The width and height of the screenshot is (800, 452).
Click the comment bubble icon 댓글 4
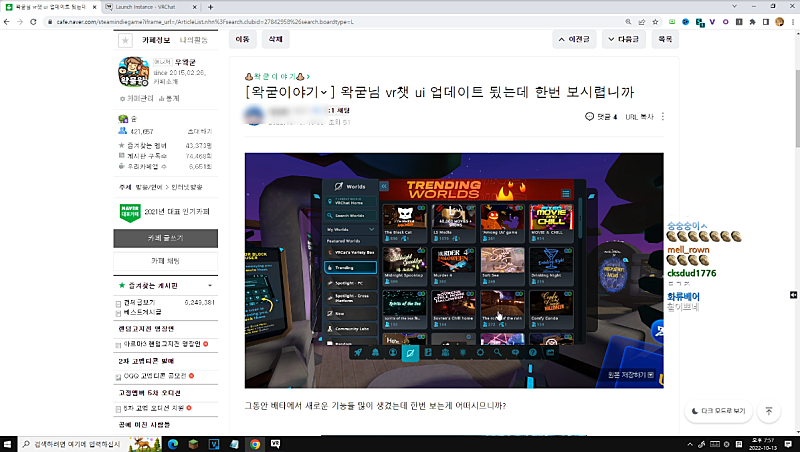589,117
